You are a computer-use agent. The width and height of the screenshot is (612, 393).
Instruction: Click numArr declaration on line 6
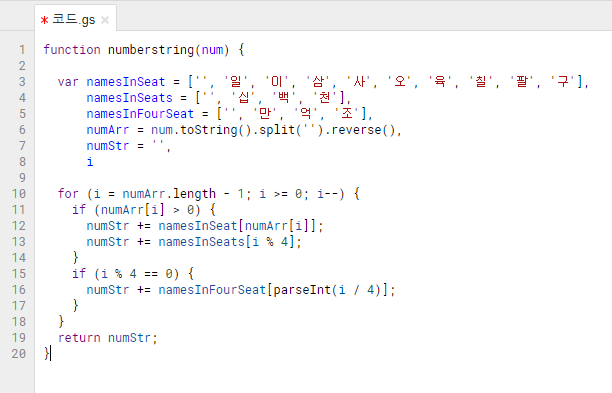(x=108, y=130)
